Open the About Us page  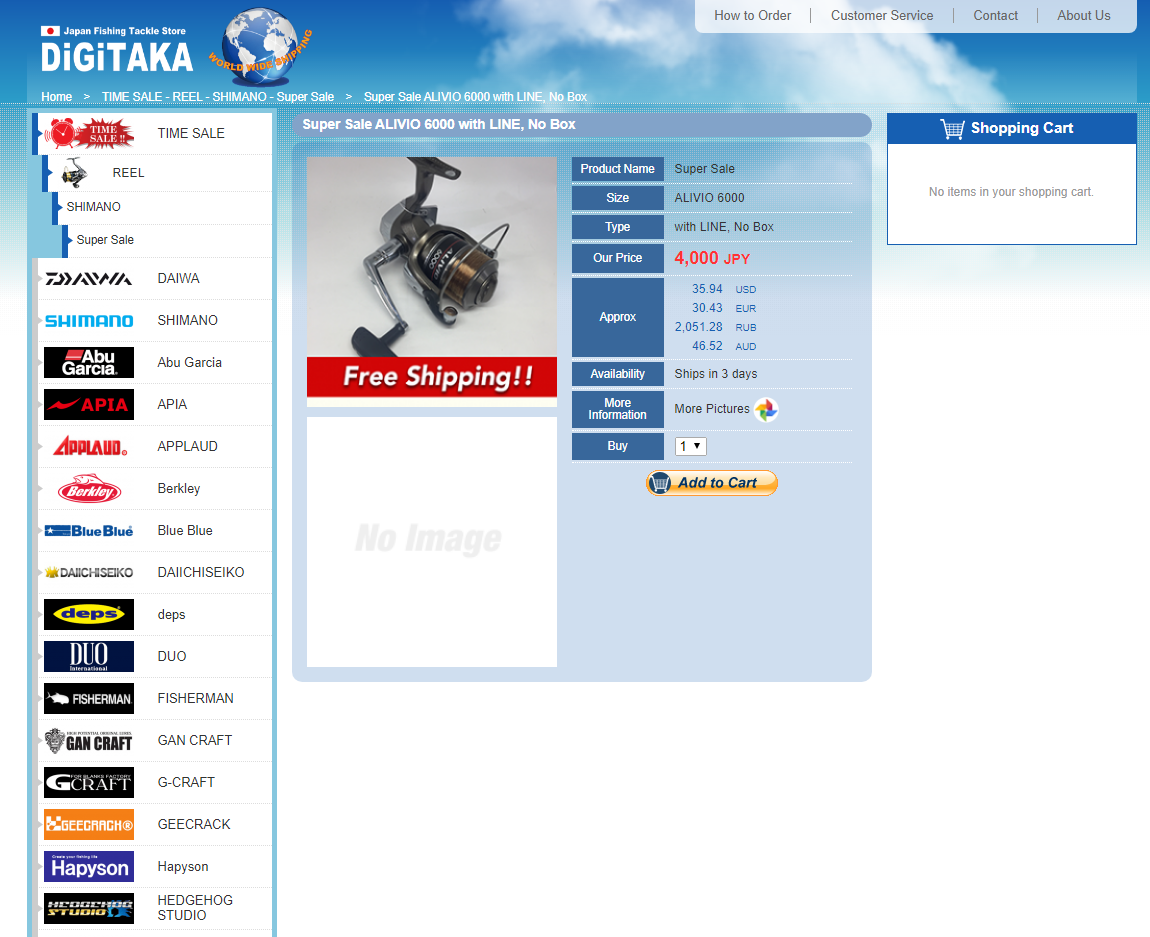tap(1083, 15)
